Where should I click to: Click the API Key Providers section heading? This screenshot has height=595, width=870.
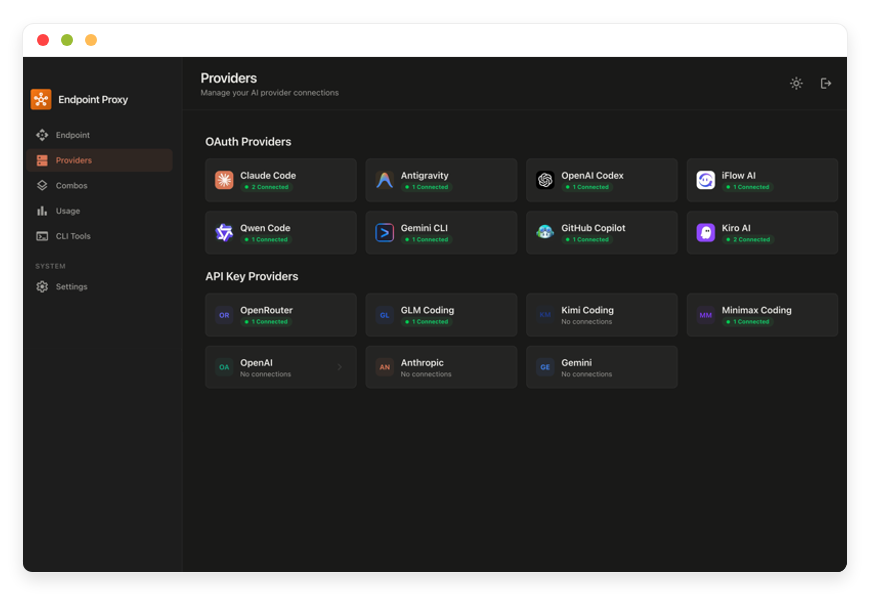(x=251, y=276)
